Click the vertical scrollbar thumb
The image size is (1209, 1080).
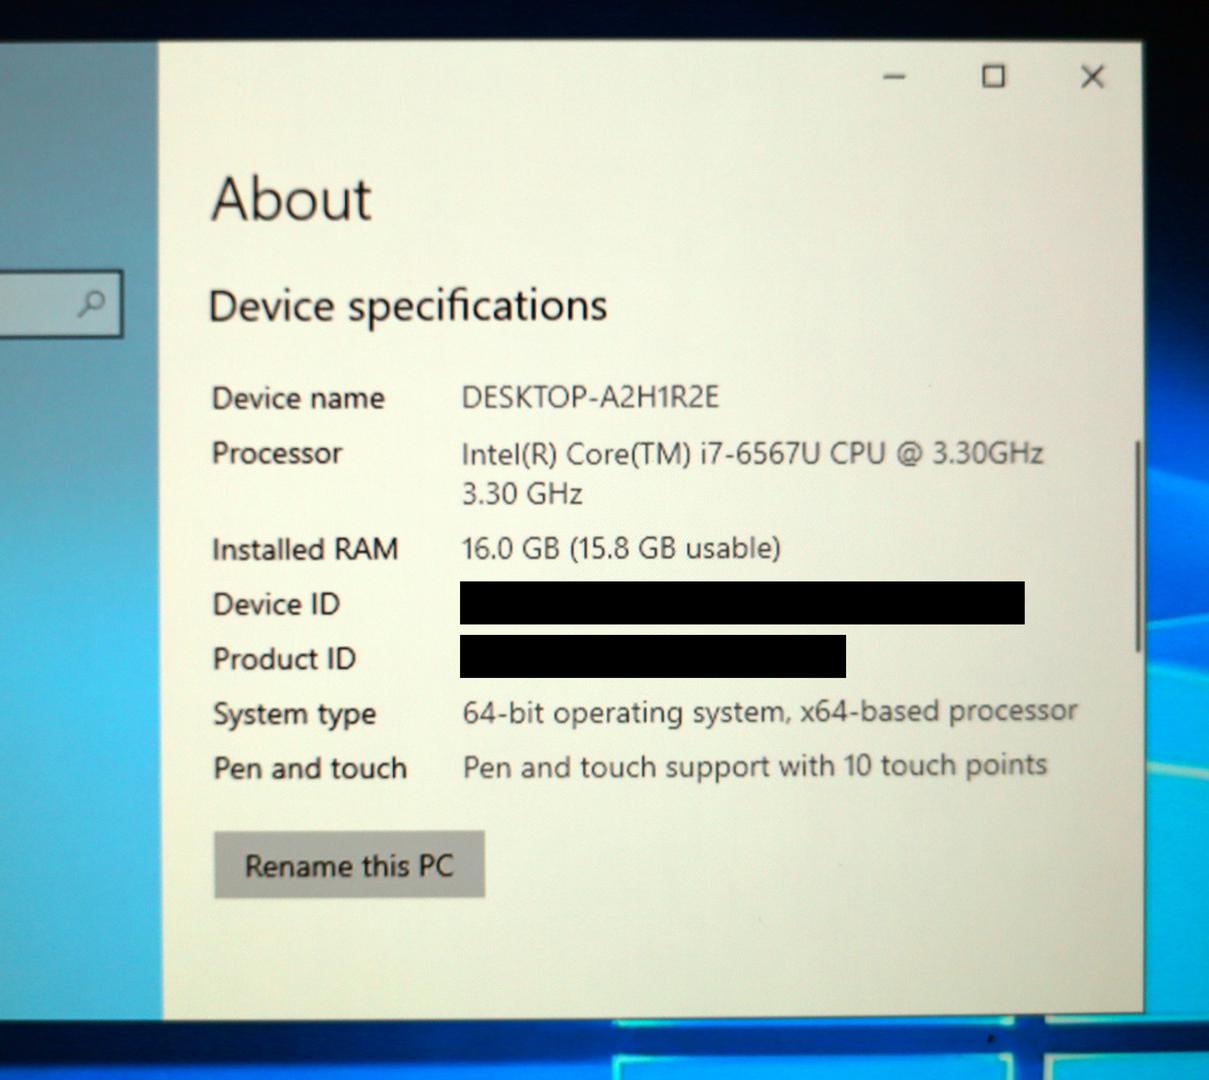1138,546
